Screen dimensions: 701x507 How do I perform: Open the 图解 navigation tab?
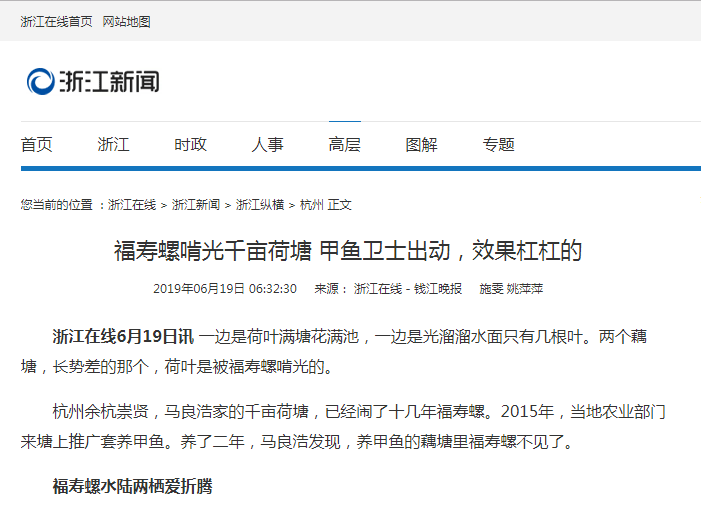421,144
